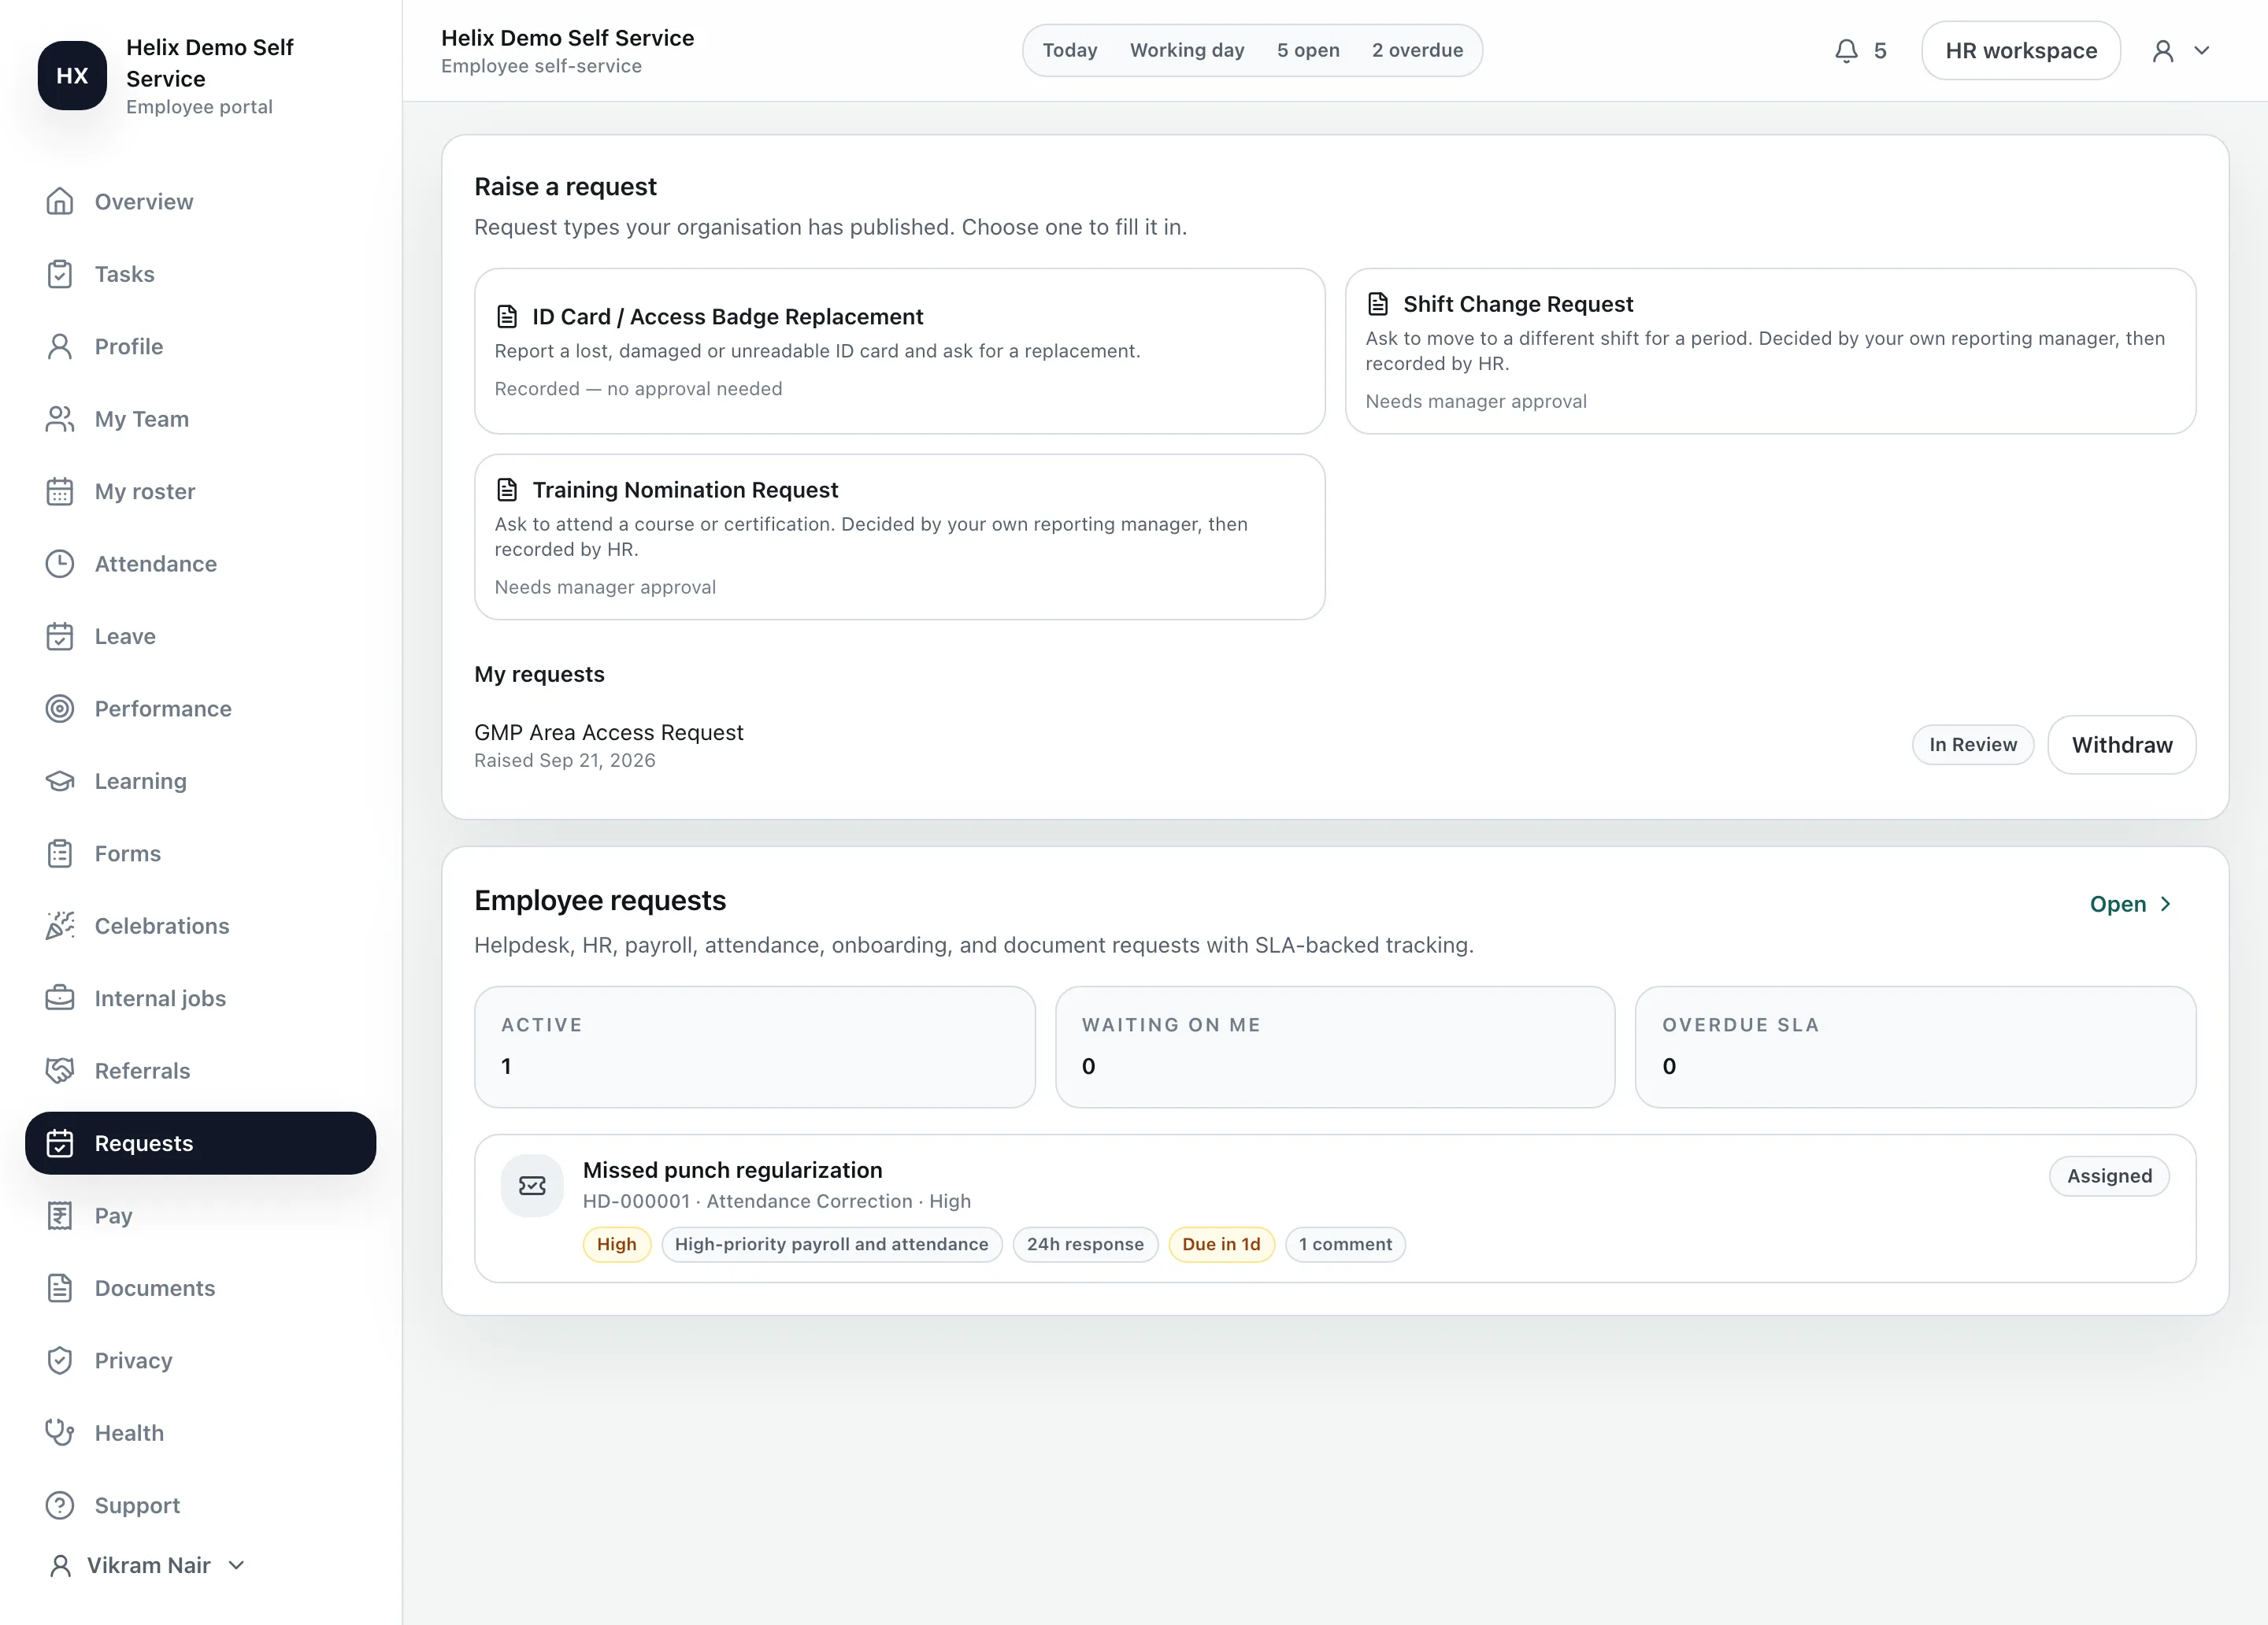Open the Employee requests link

(x=2131, y=904)
